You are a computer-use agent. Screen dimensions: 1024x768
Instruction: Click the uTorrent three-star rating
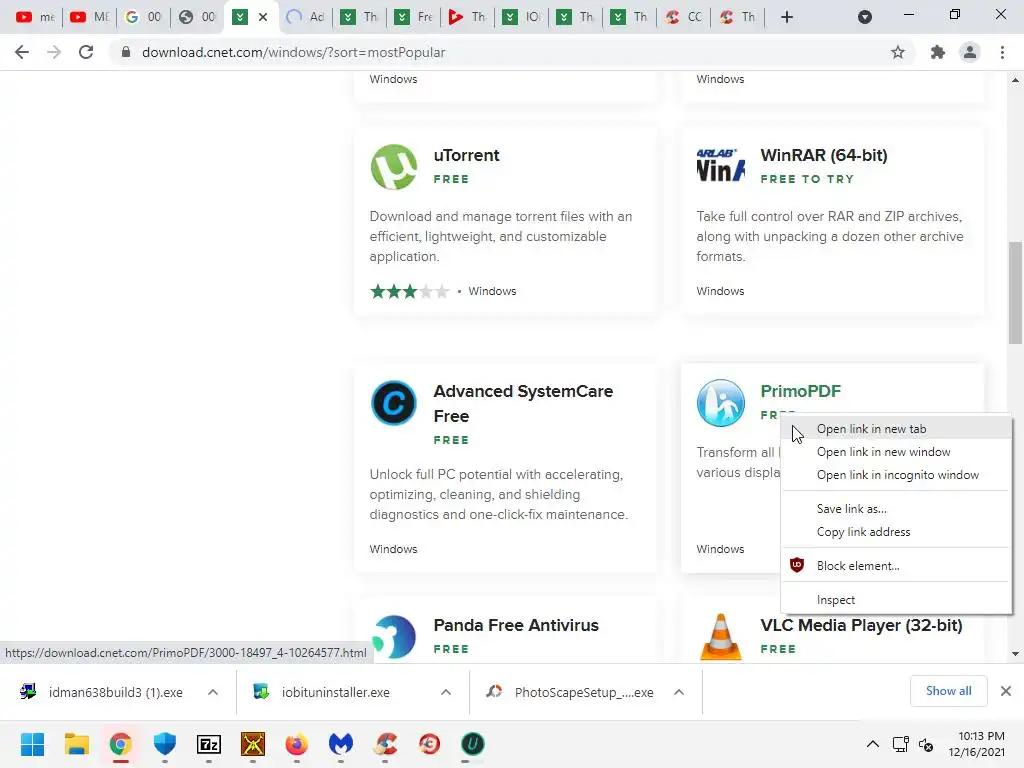click(x=409, y=291)
